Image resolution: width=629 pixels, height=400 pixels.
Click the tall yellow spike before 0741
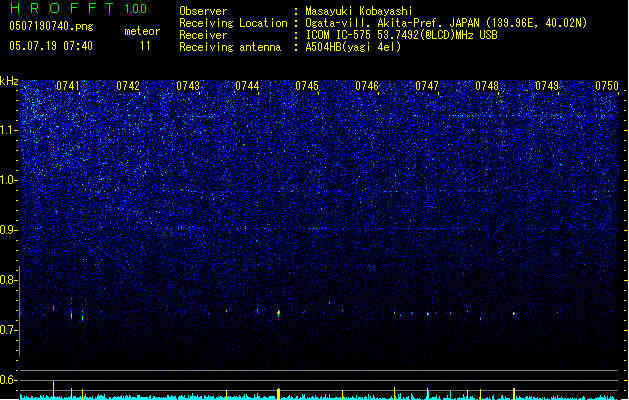pyautogui.click(x=53, y=389)
